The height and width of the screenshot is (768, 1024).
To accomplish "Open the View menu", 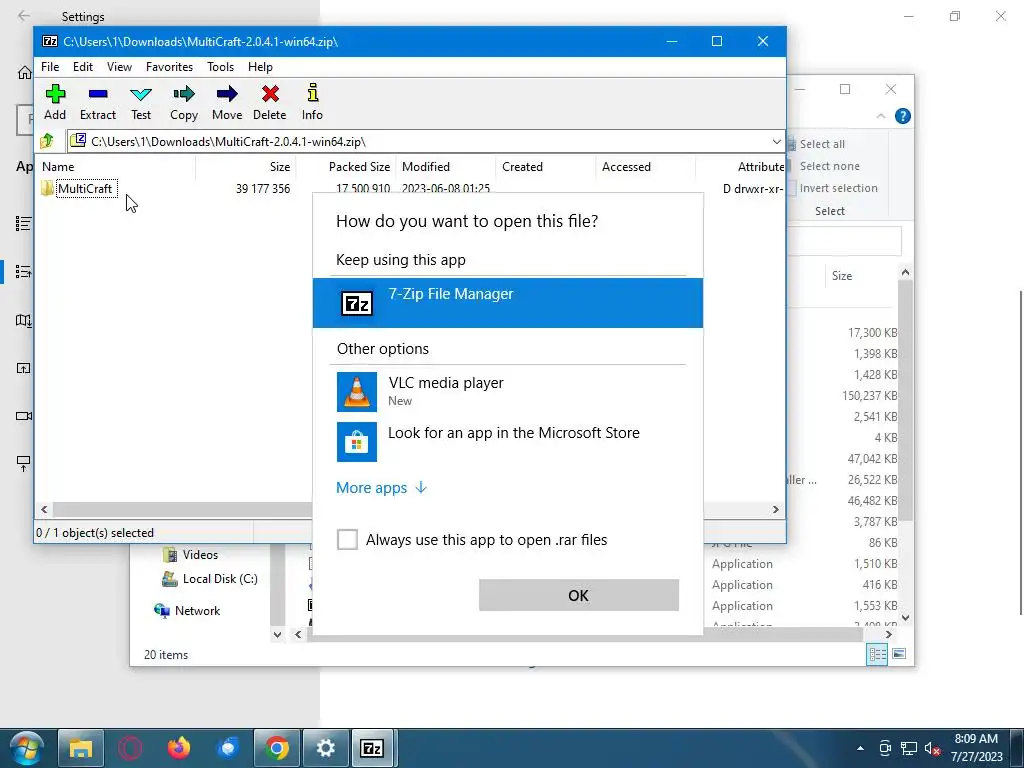I will point(120,67).
